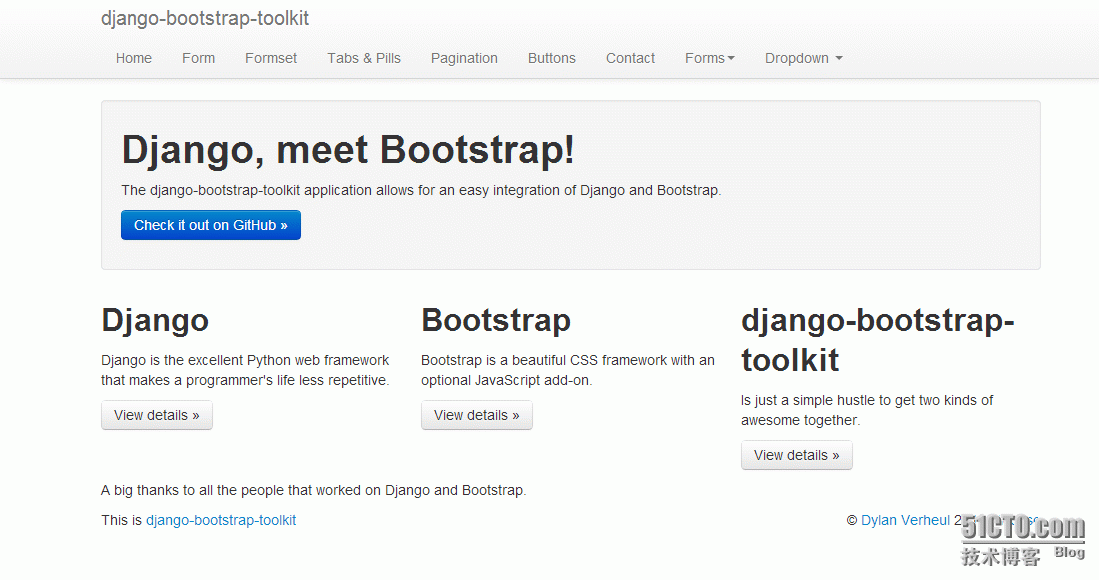The width and height of the screenshot is (1099, 580).
Task: Expand the Forms dropdown menu
Action: (709, 58)
